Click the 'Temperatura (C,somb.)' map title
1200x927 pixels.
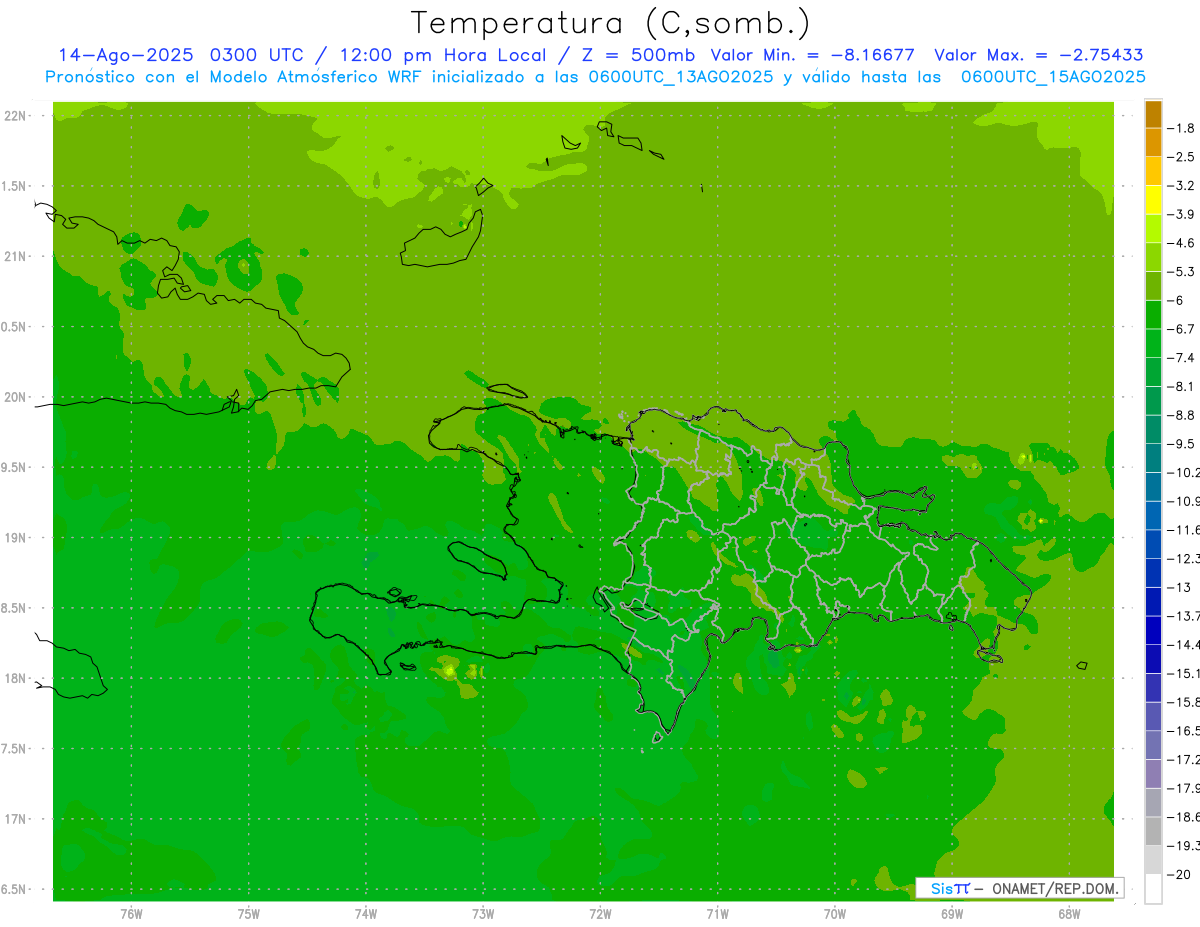pos(610,23)
